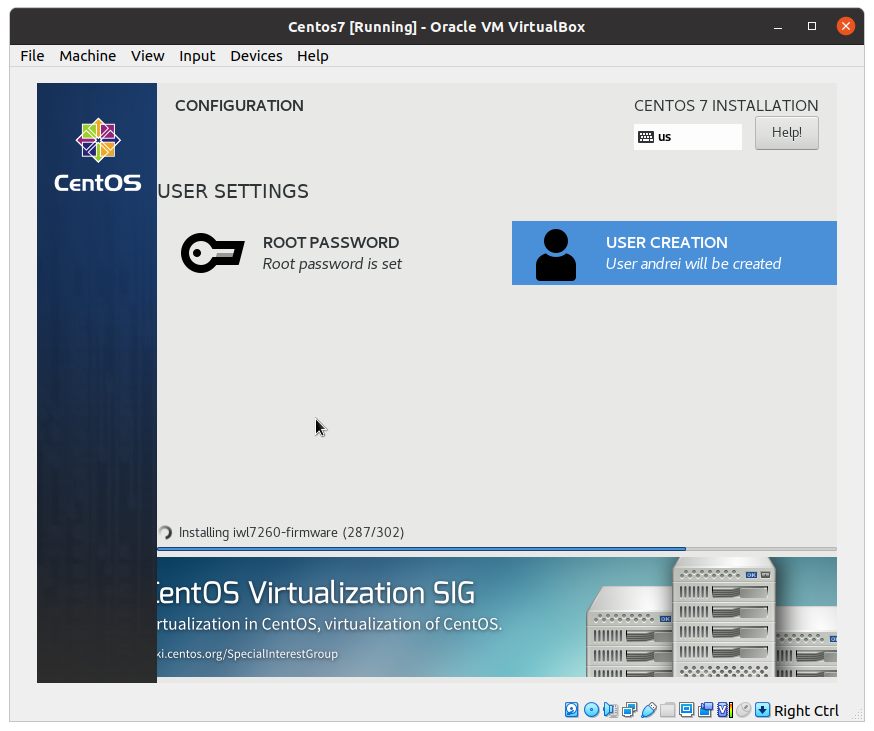Click the CentOS logo in sidebar
Image resolution: width=874 pixels, height=731 pixels.
click(x=98, y=155)
